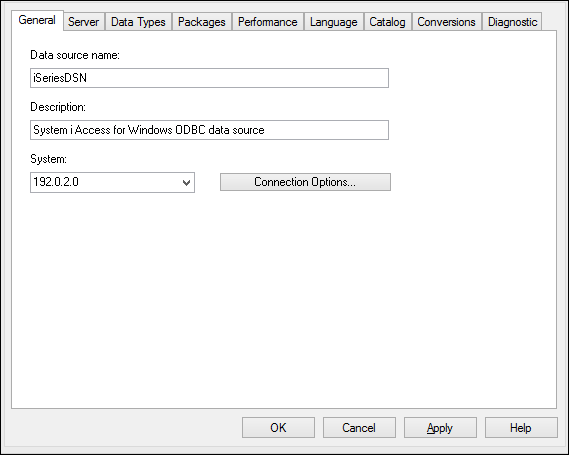569x455 pixels.
Task: Switch to the General tab
Action: pos(37,20)
